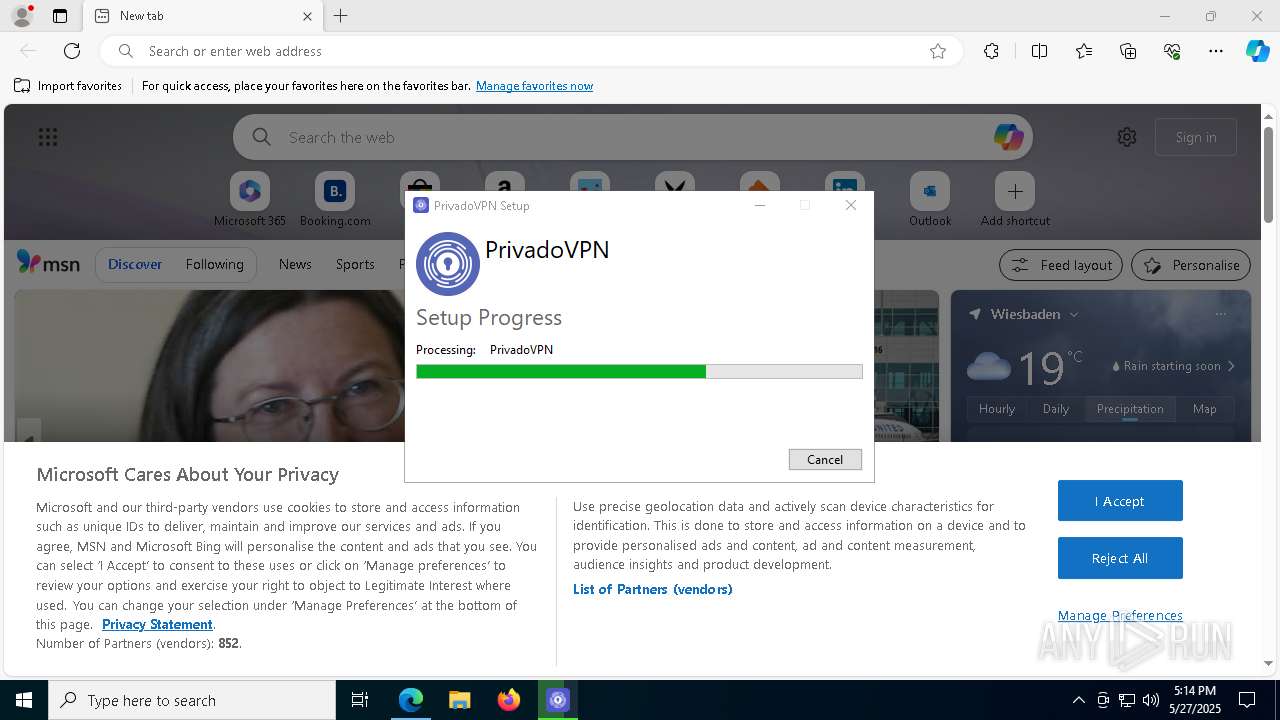This screenshot has width=1280, height=720.
Task: Open the MSN logo home link
Action: click(x=48, y=263)
